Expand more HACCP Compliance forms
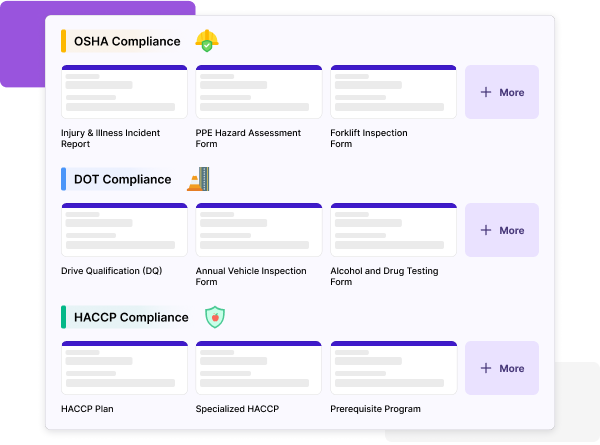Screen dimensions: 600x445 (502, 368)
